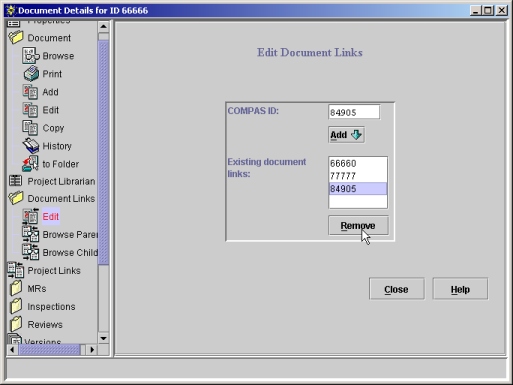Choose the Copy document icon

tap(30, 128)
